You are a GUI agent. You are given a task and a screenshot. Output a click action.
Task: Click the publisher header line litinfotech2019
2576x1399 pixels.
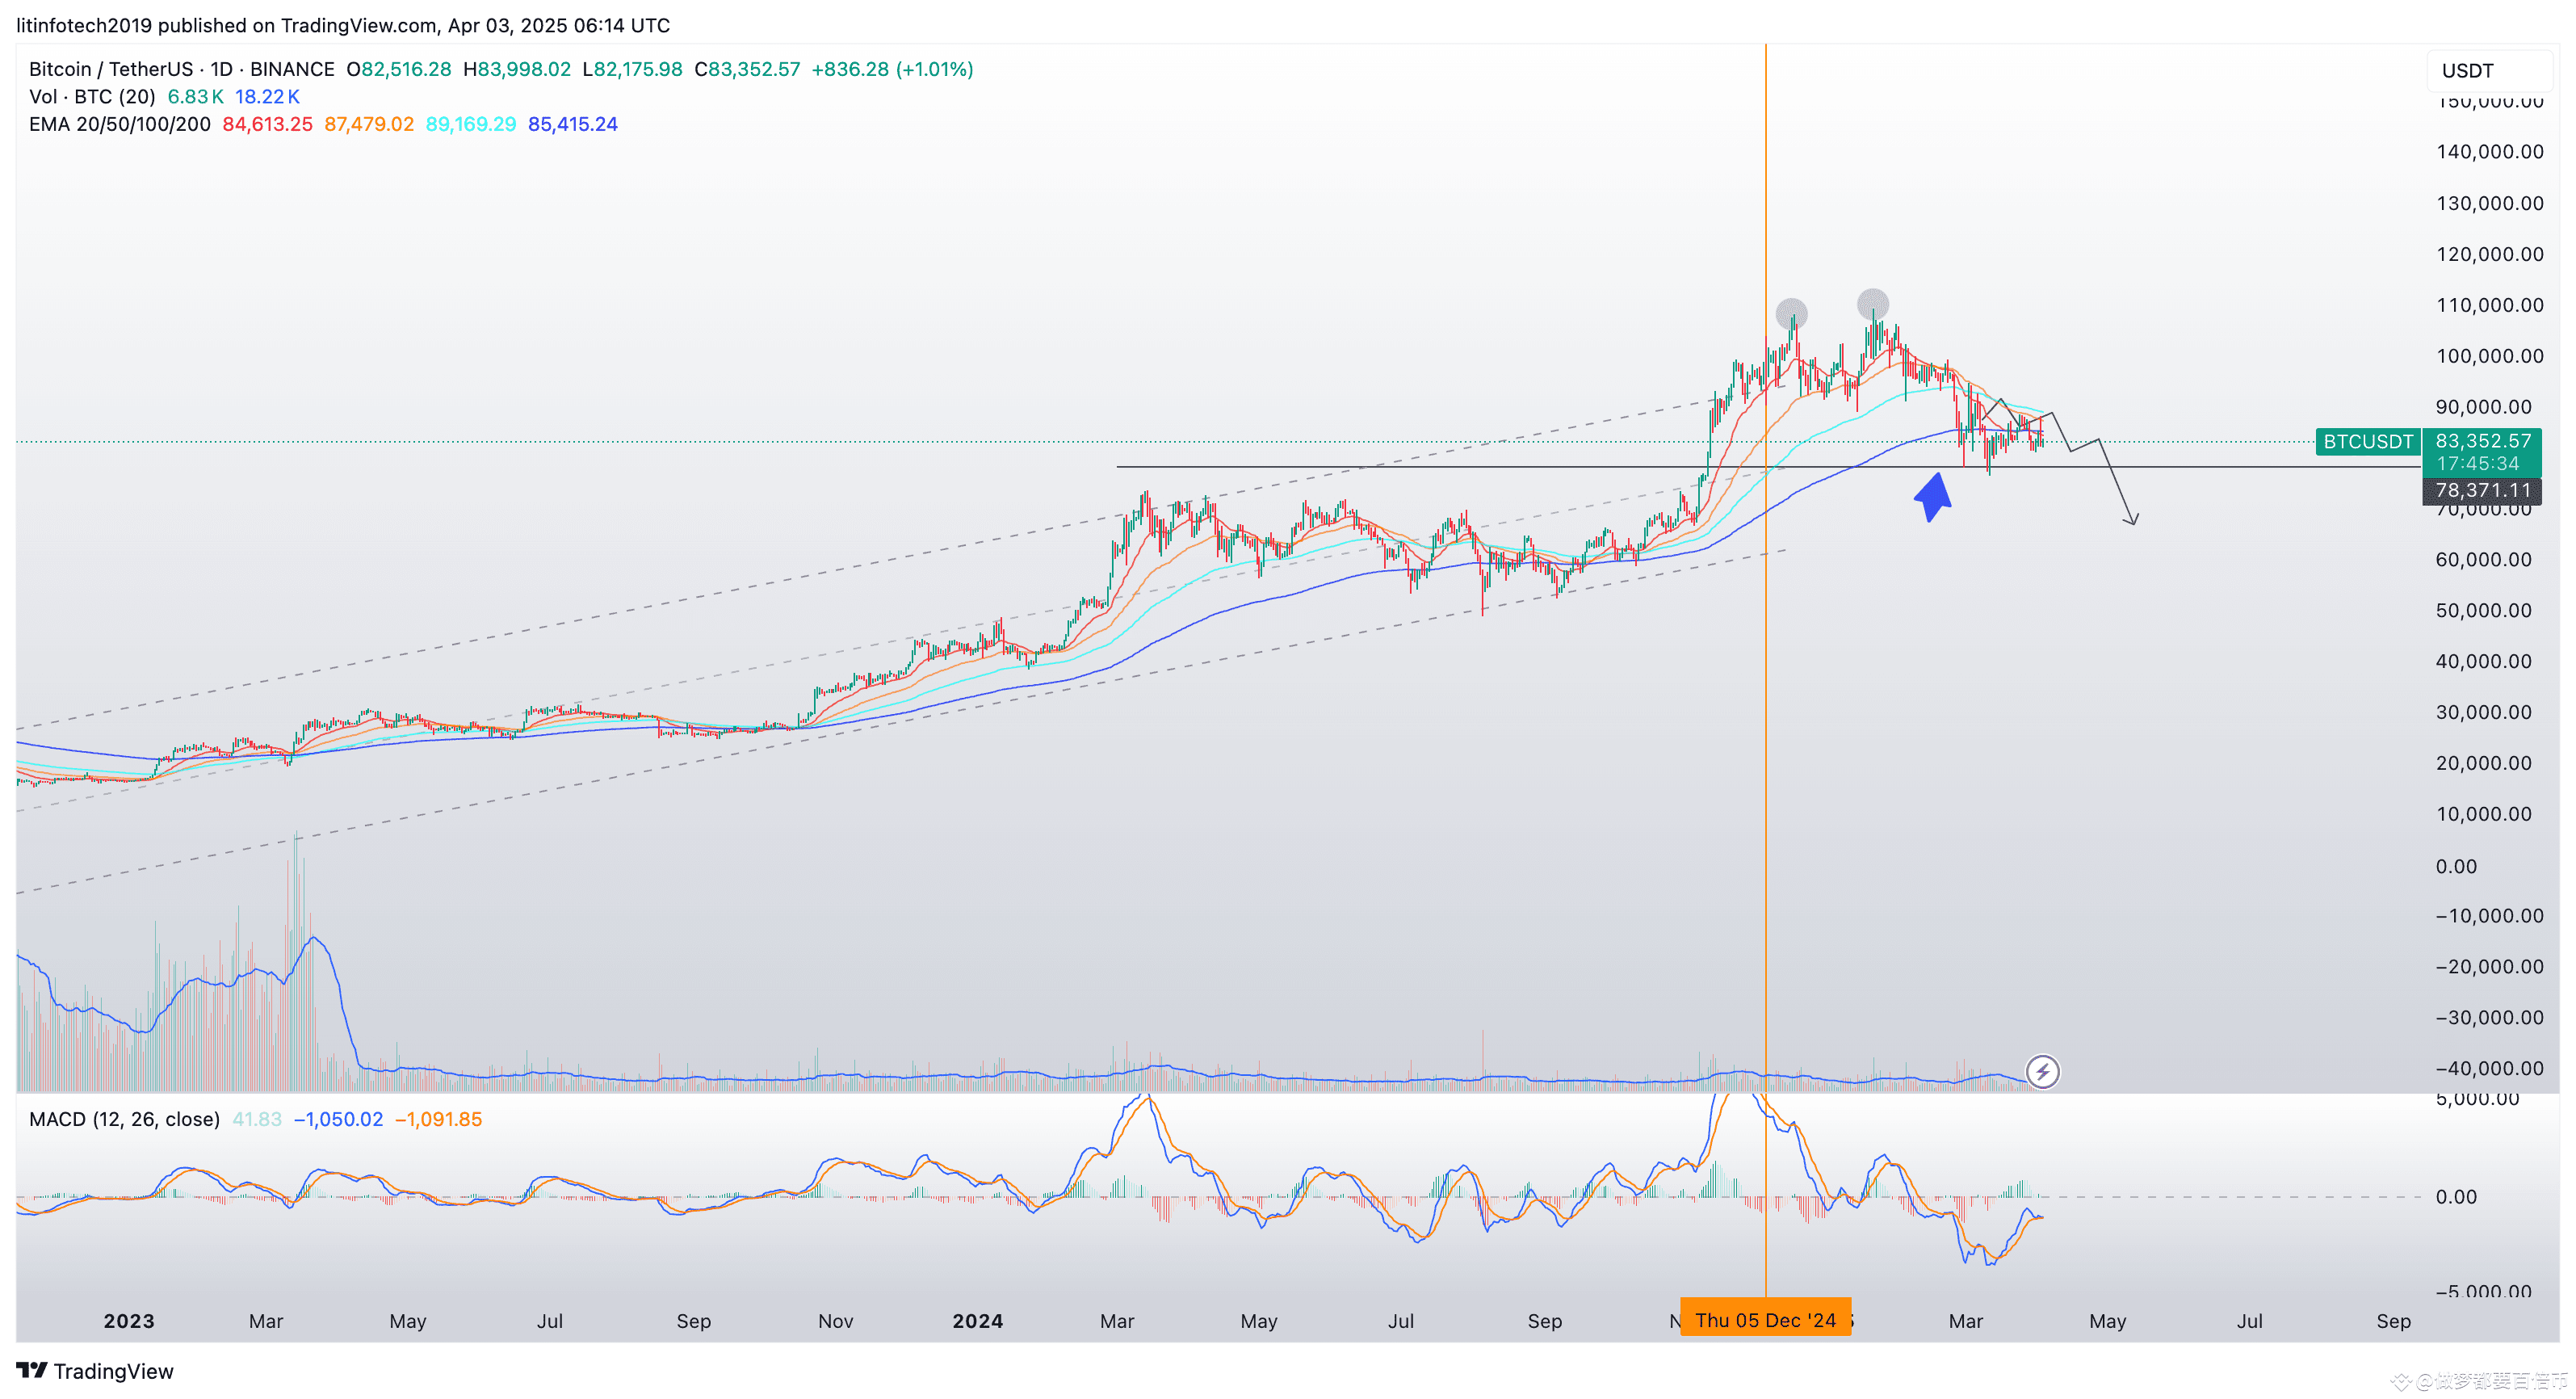(x=343, y=25)
